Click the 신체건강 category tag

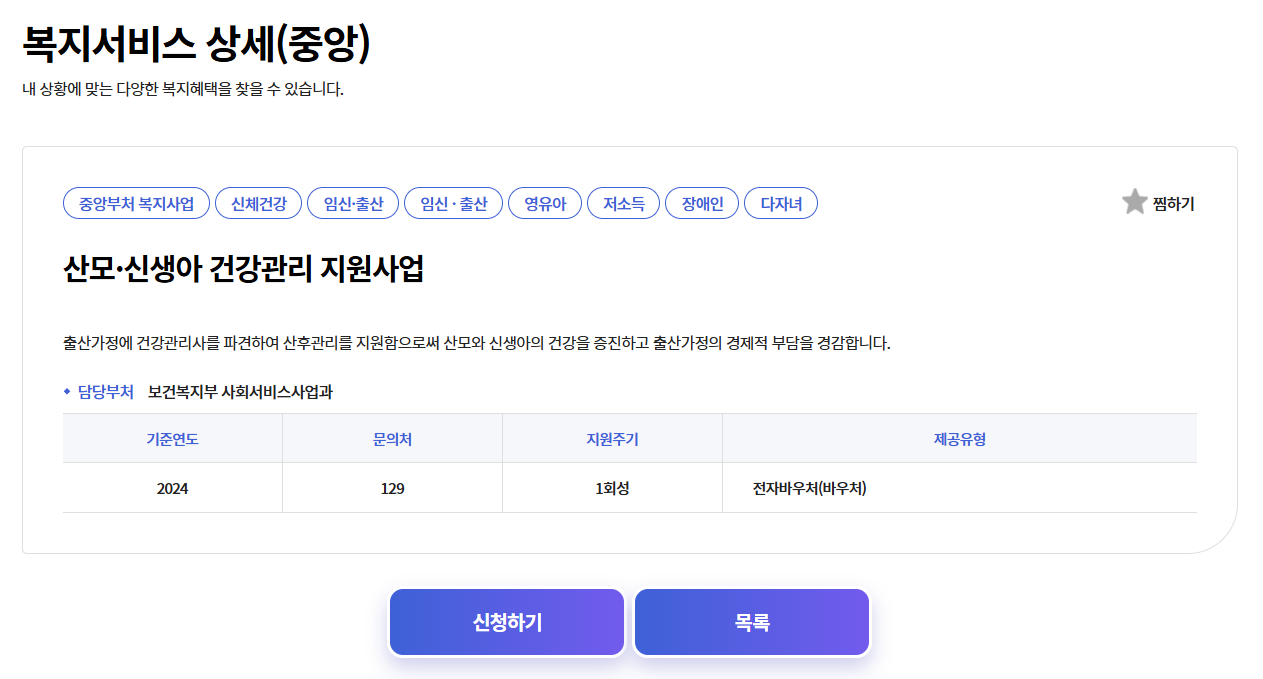pyautogui.click(x=258, y=202)
